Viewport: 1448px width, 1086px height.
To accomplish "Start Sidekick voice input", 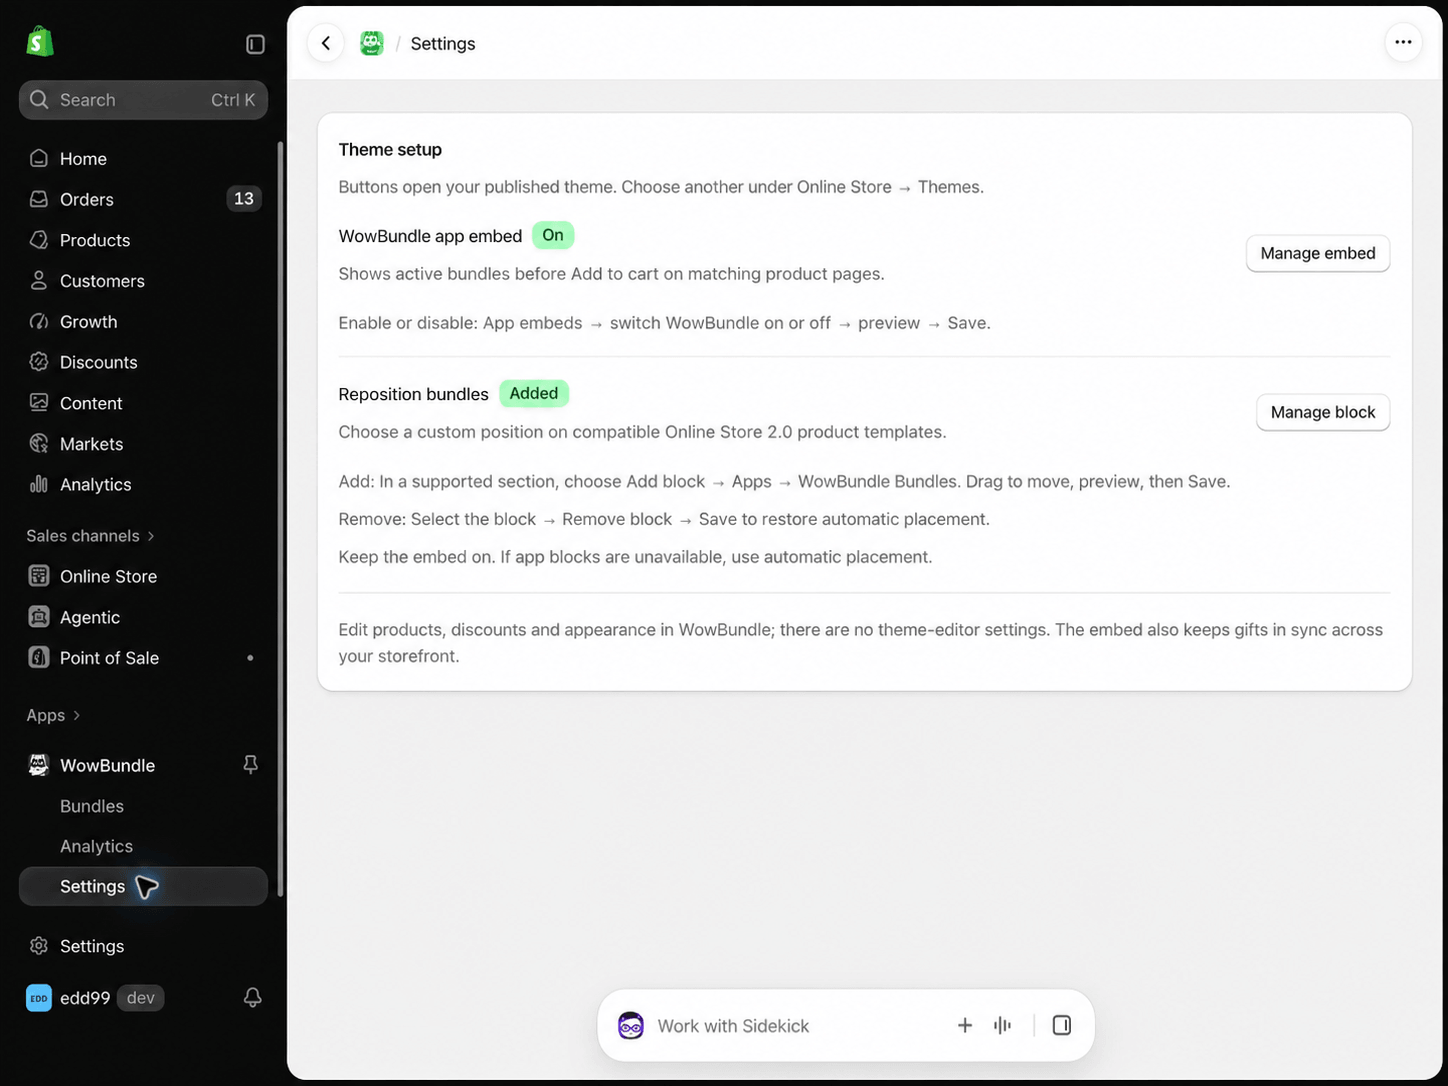I will 1002,1025.
